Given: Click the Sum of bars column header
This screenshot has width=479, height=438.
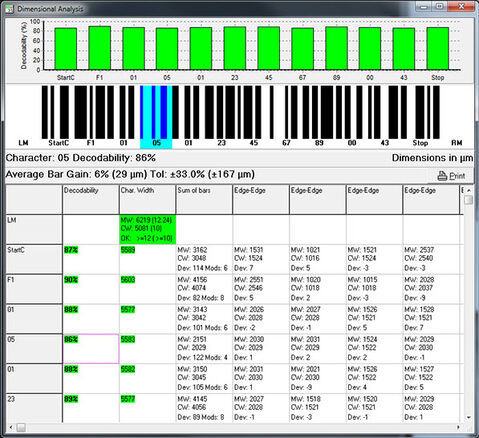Looking at the screenshot, I should (204, 199).
